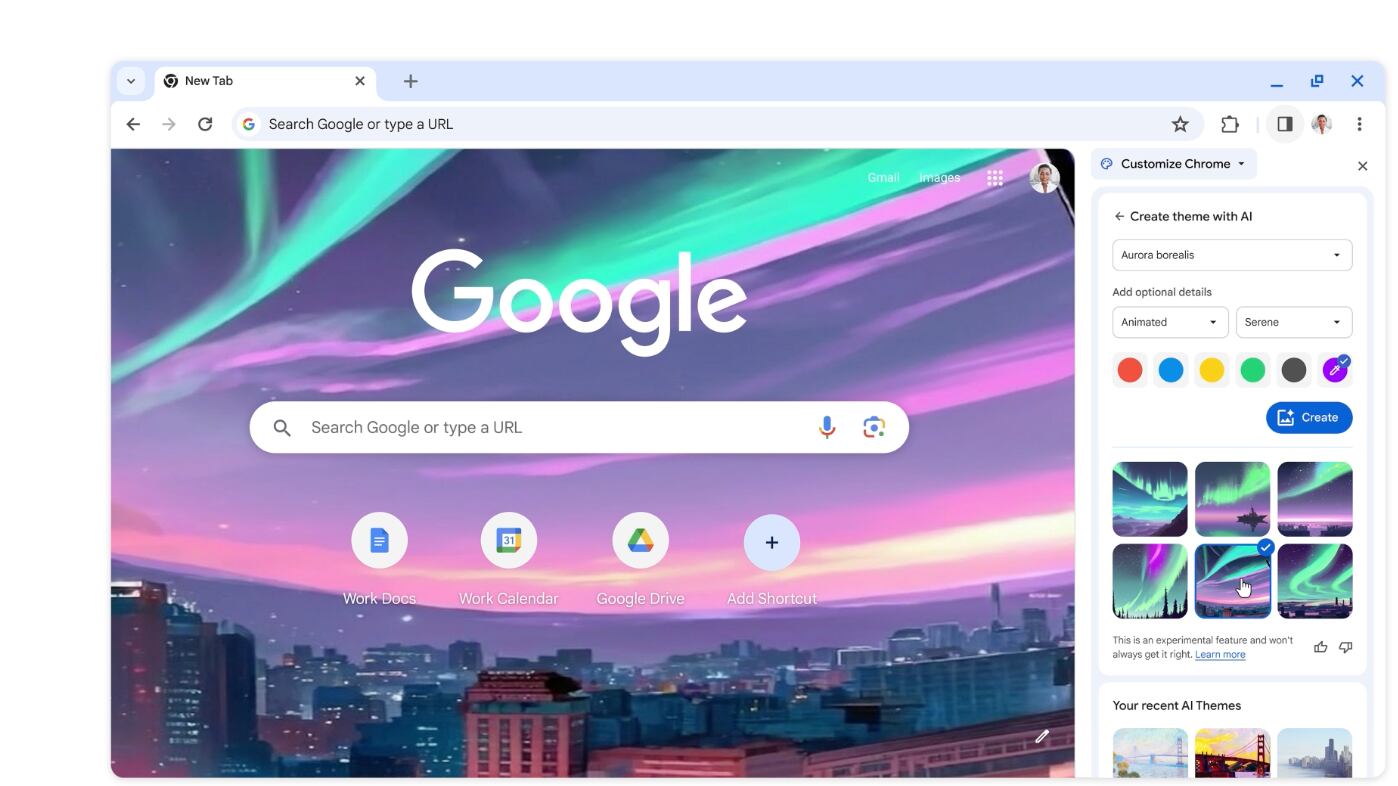The image size is (1398, 786).
Task: Pick the yellow color swatch
Action: (1212, 370)
